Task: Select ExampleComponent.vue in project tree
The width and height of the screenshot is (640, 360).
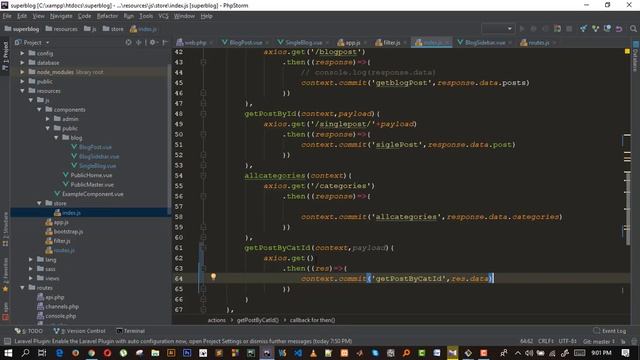Action: point(92,194)
